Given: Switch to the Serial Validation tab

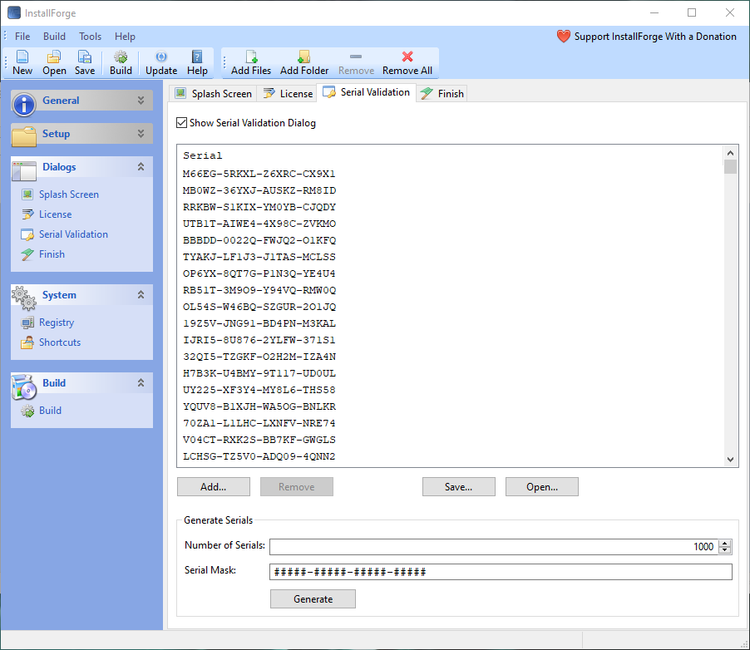Looking at the screenshot, I should pyautogui.click(x=367, y=92).
